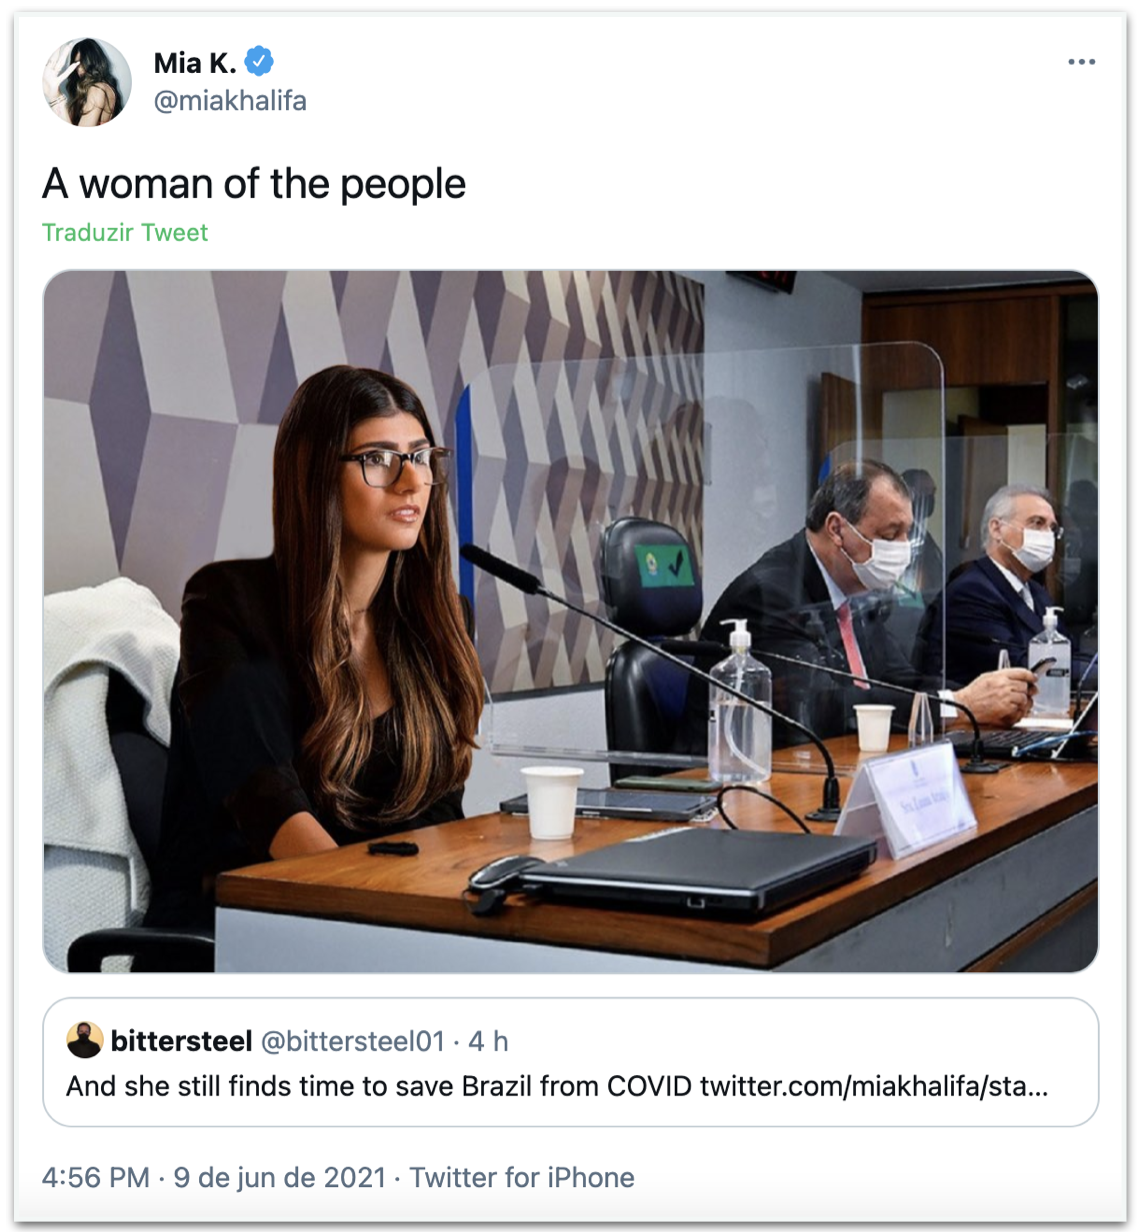Click the "A woman of the people" text
Image resolution: width=1140 pixels, height=1232 pixels.
254,184
